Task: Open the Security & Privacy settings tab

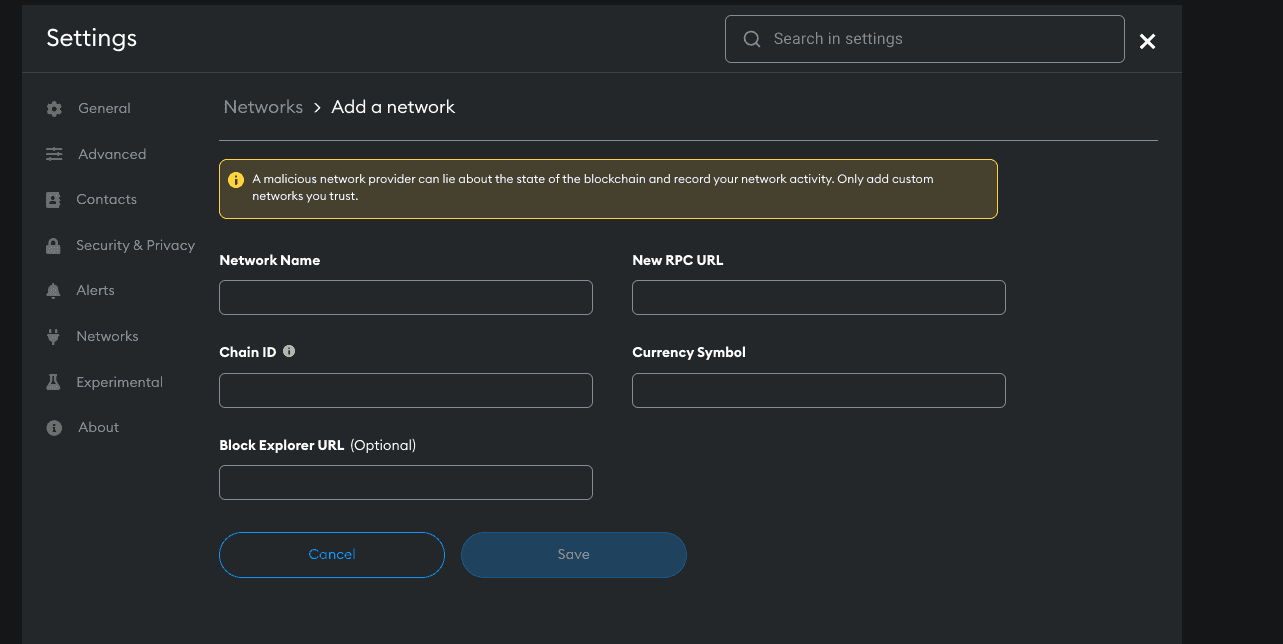Action: coord(135,245)
